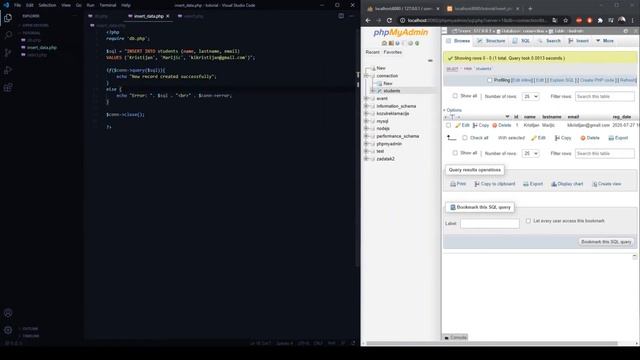Click the Create PHP code link
The width and height of the screenshot is (640, 360).
coord(597,80)
